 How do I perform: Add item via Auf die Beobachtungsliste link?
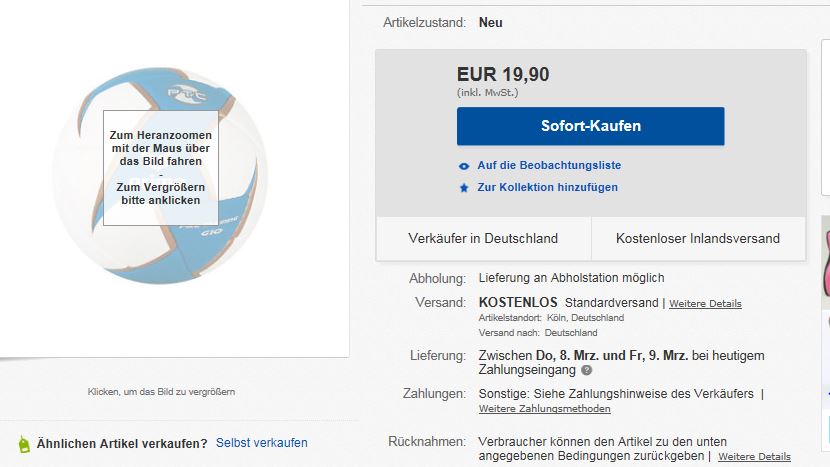549,165
